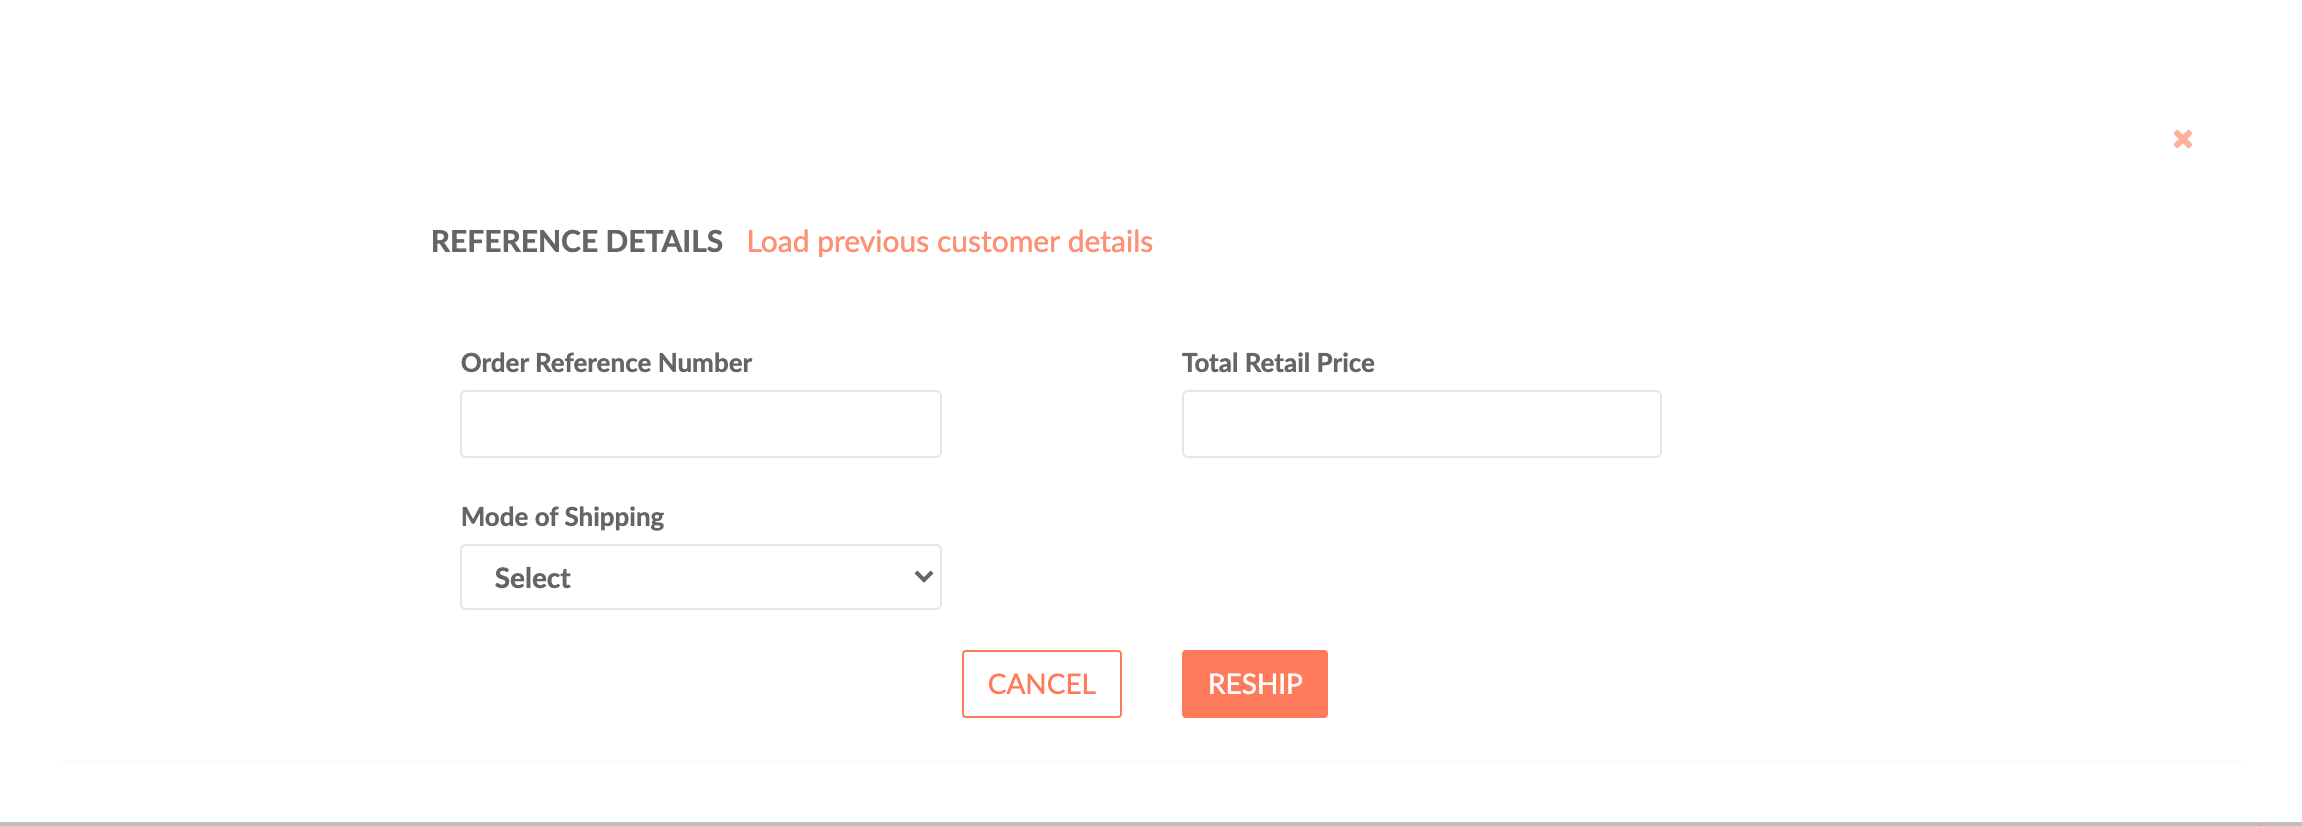
Task: Focus the Order Reference Number input field
Action: 701,424
